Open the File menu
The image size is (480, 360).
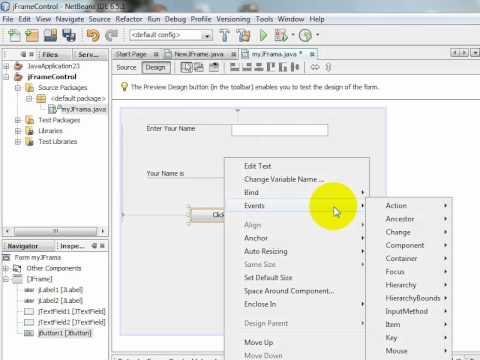[8, 19]
